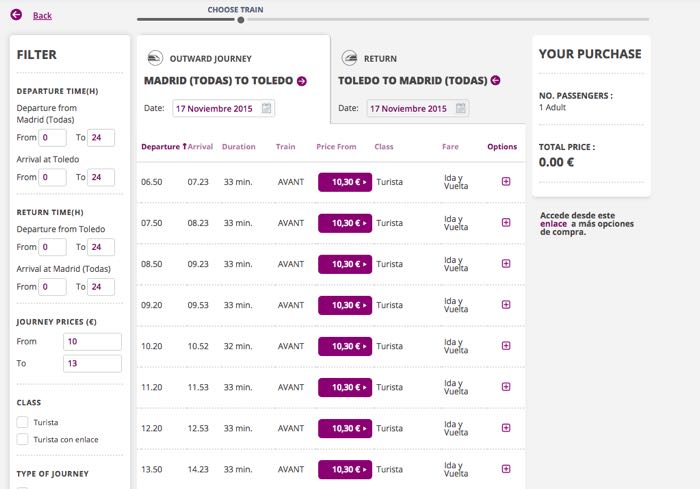Sort by the Fare column header
700x489 pixels.
tap(450, 146)
